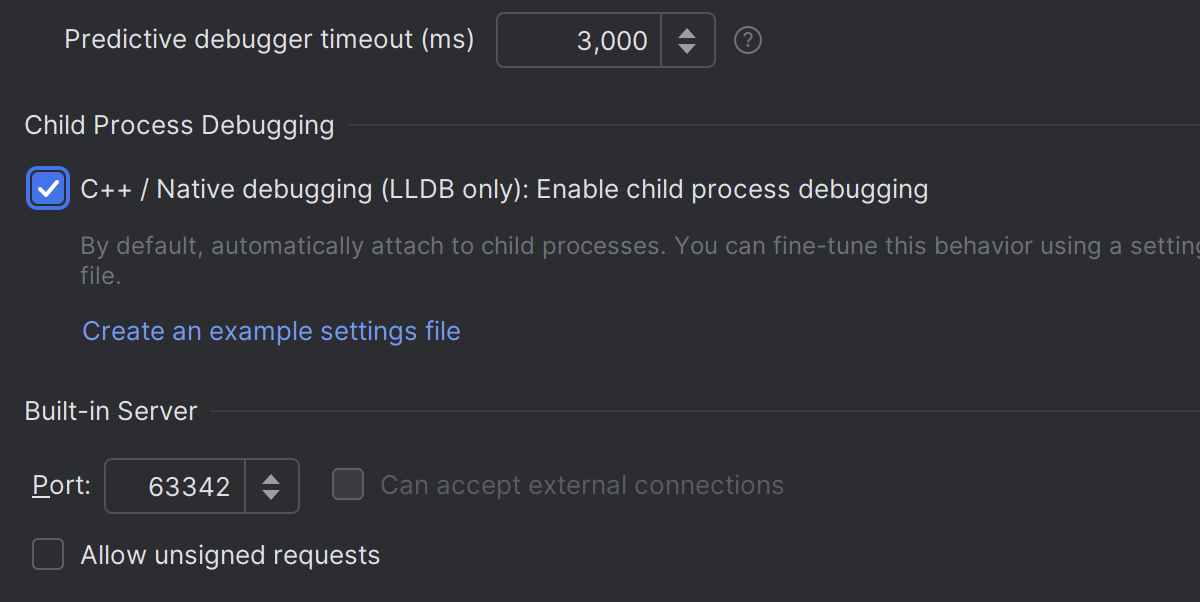Image resolution: width=1200 pixels, height=602 pixels.
Task: Increase the built-in server port number
Action: 271,478
